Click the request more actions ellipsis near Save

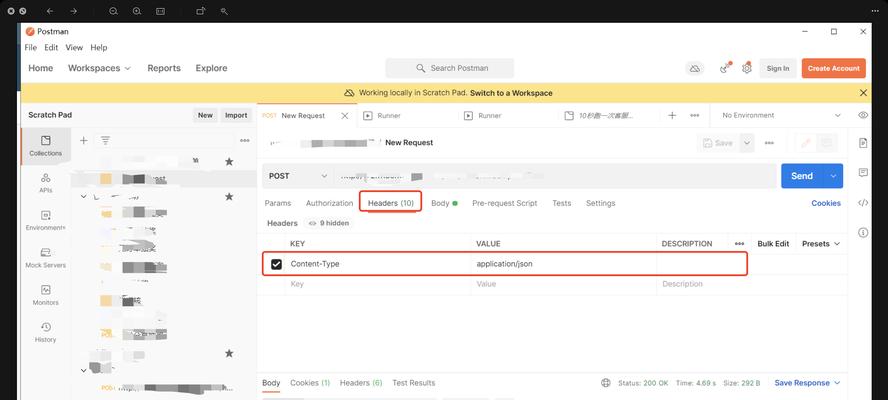(769, 143)
